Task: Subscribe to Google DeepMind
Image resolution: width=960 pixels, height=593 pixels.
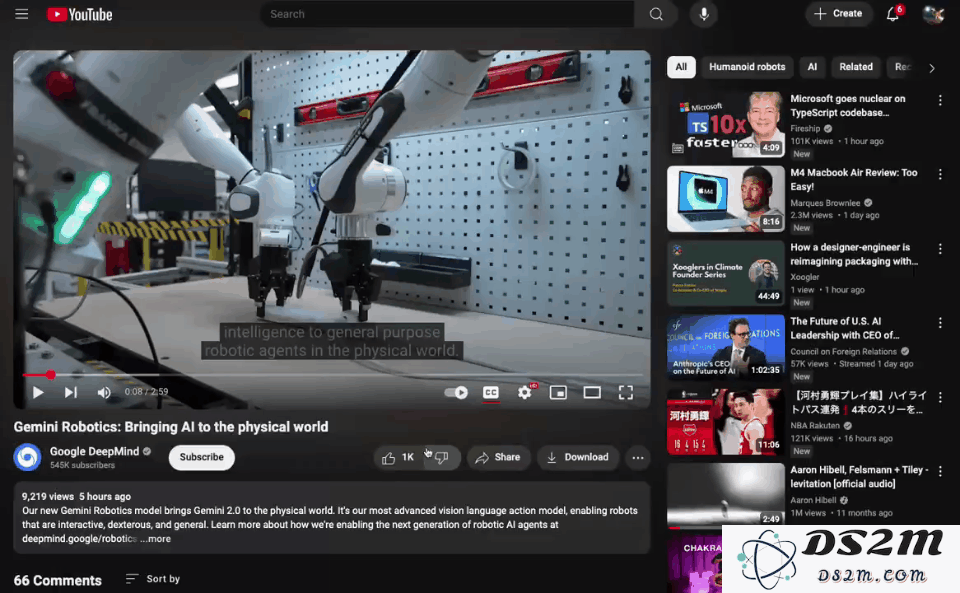Action: point(201,457)
